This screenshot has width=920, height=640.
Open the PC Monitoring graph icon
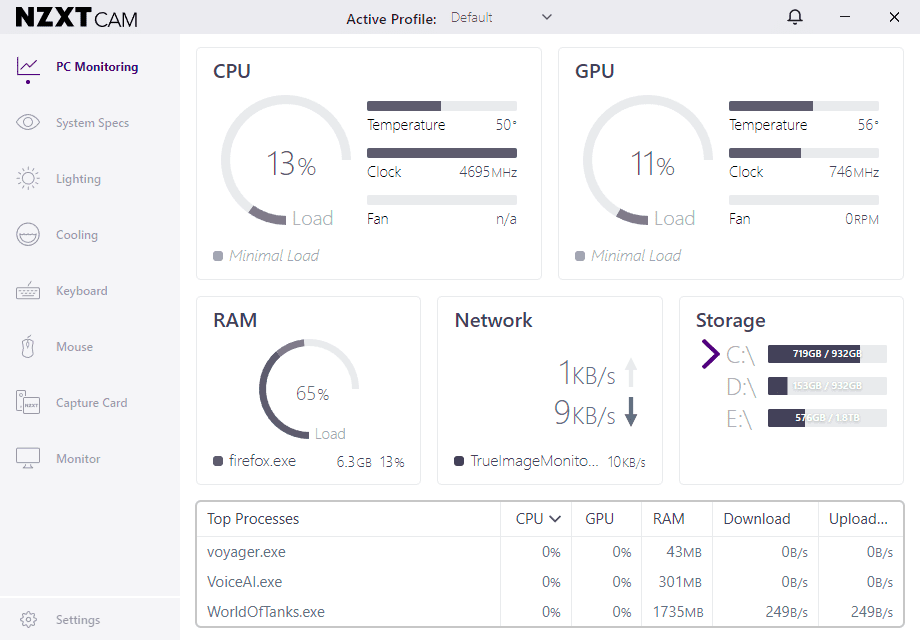(28, 67)
